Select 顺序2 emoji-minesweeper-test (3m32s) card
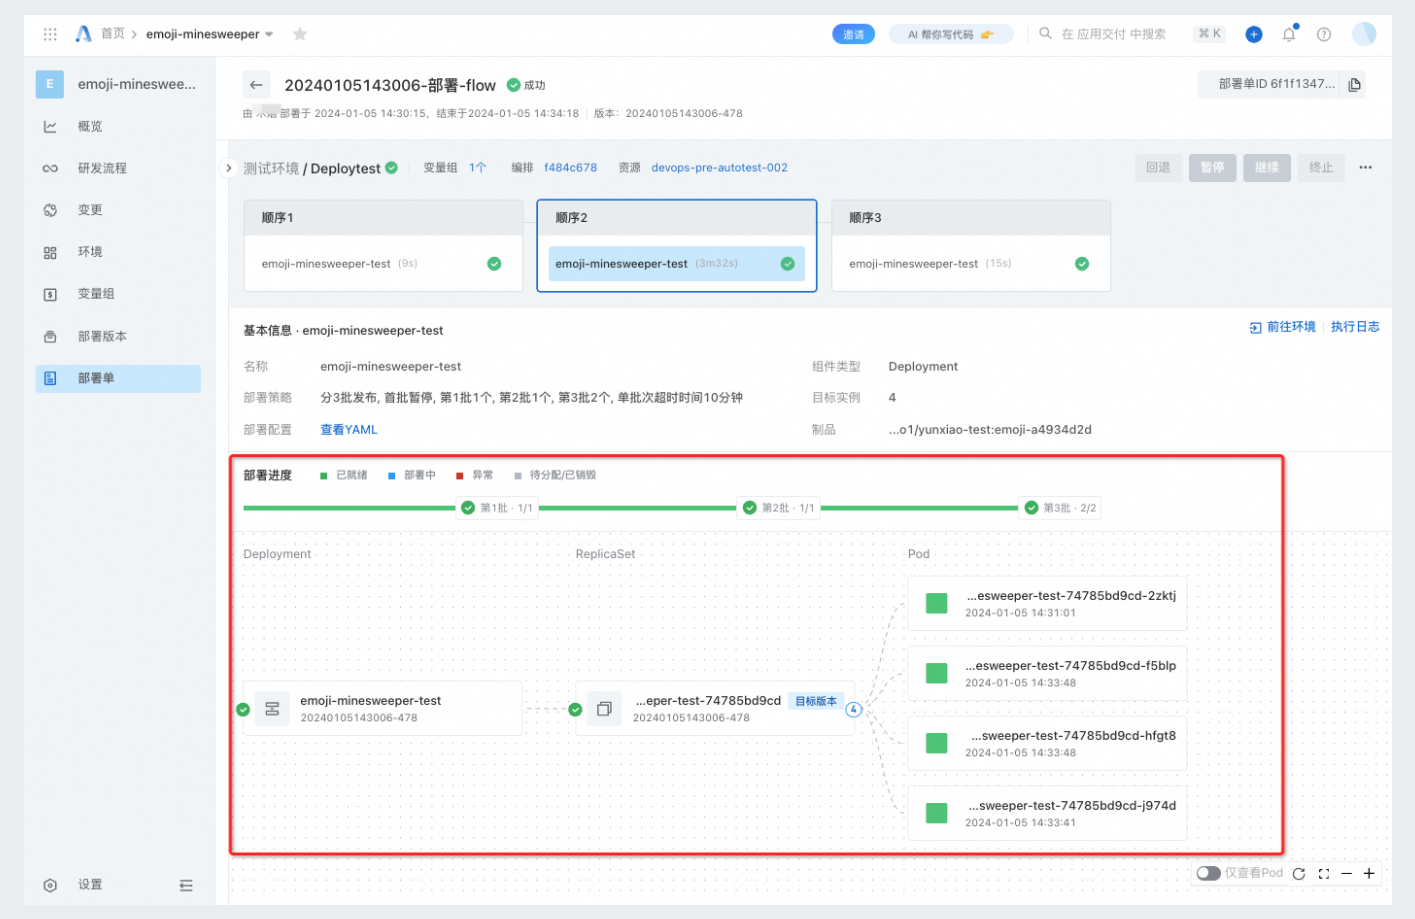 click(x=677, y=264)
